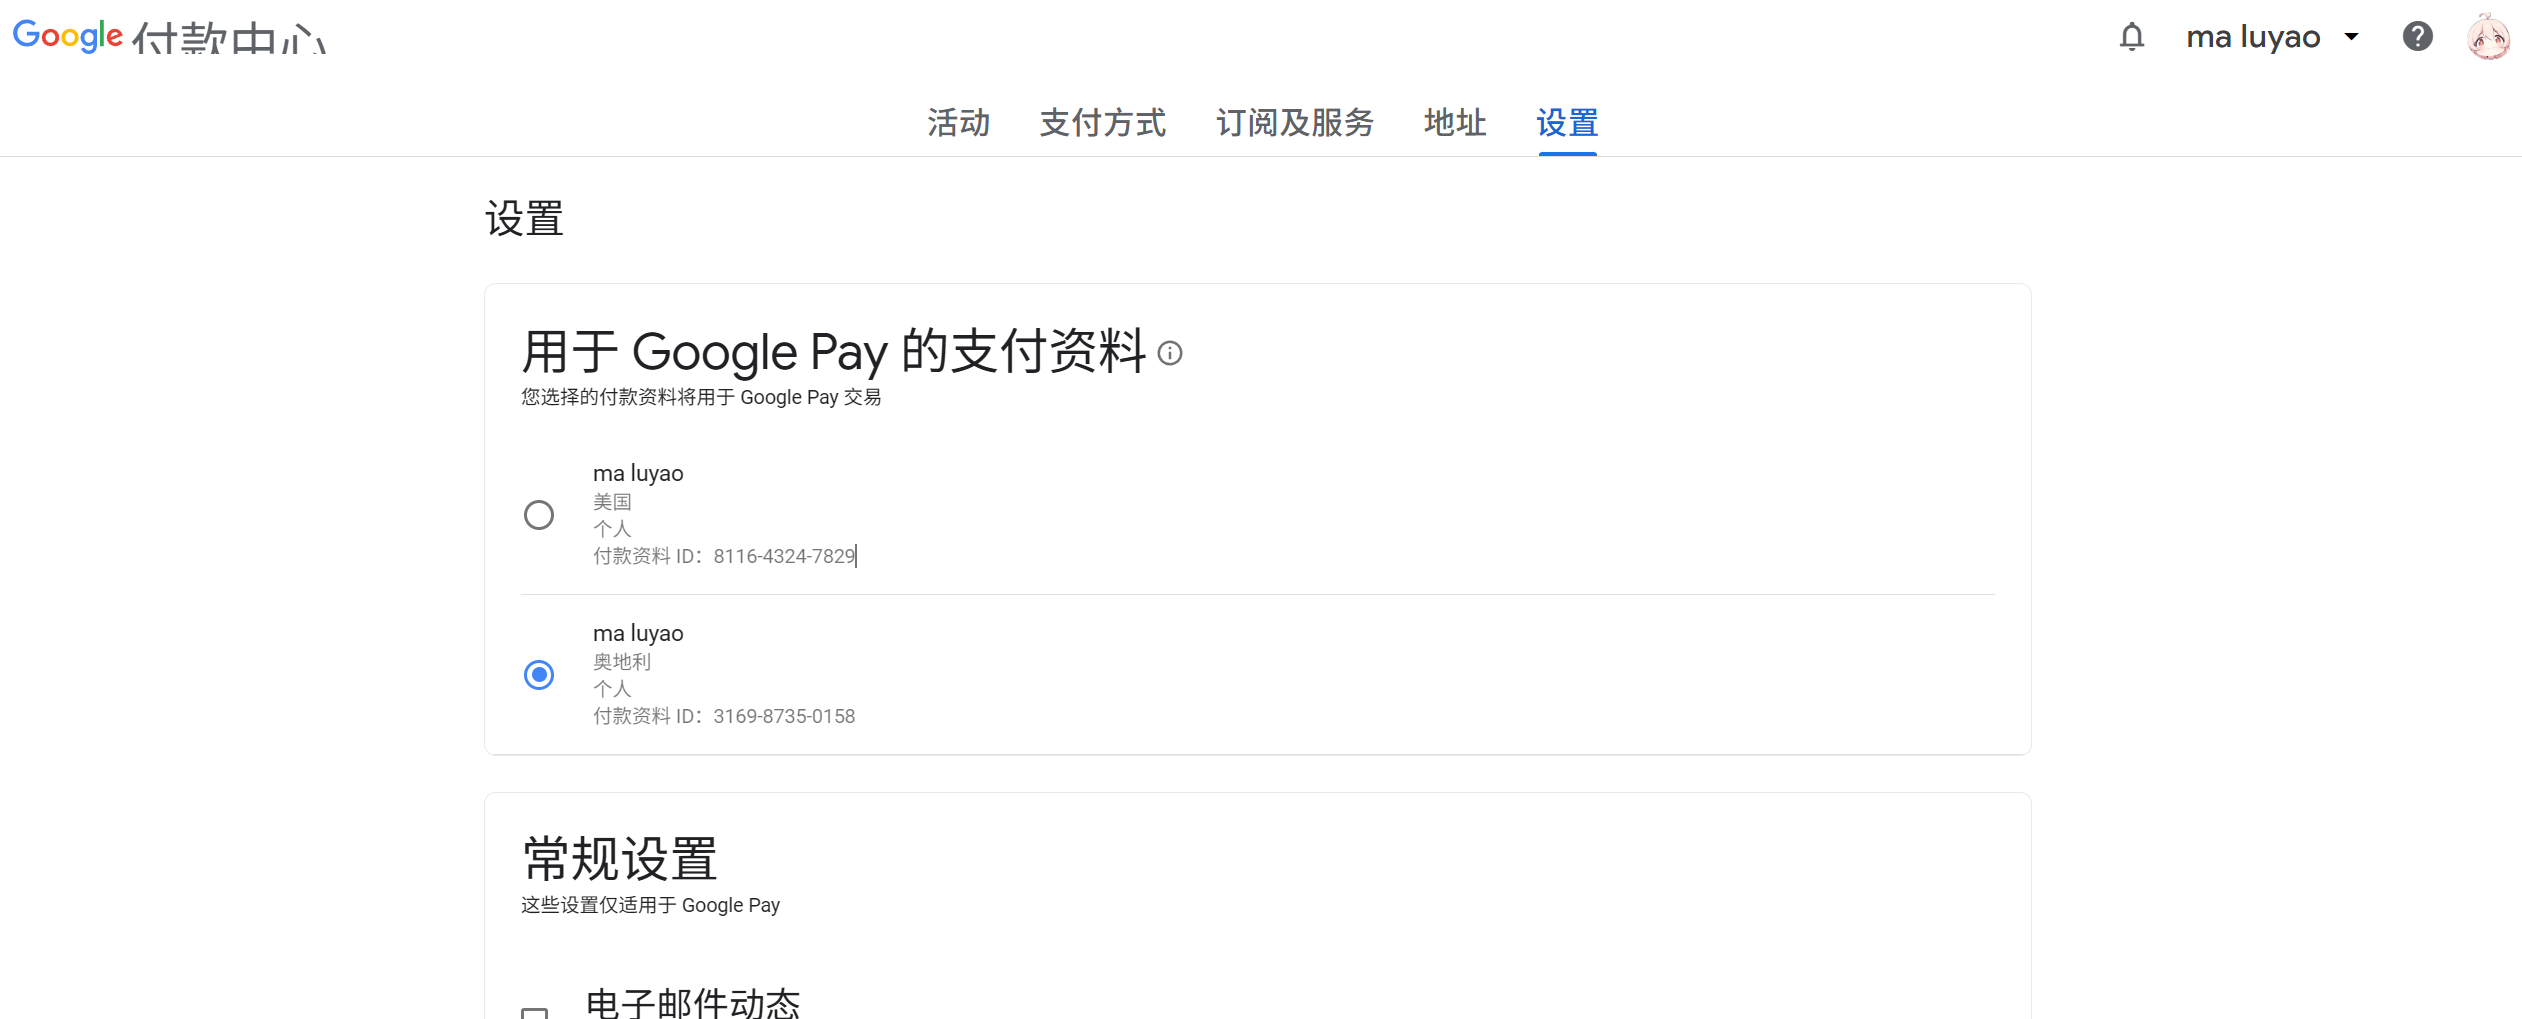Show info about Google Pay 支付资料
This screenshot has height=1019, width=2522.
pyautogui.click(x=1169, y=353)
